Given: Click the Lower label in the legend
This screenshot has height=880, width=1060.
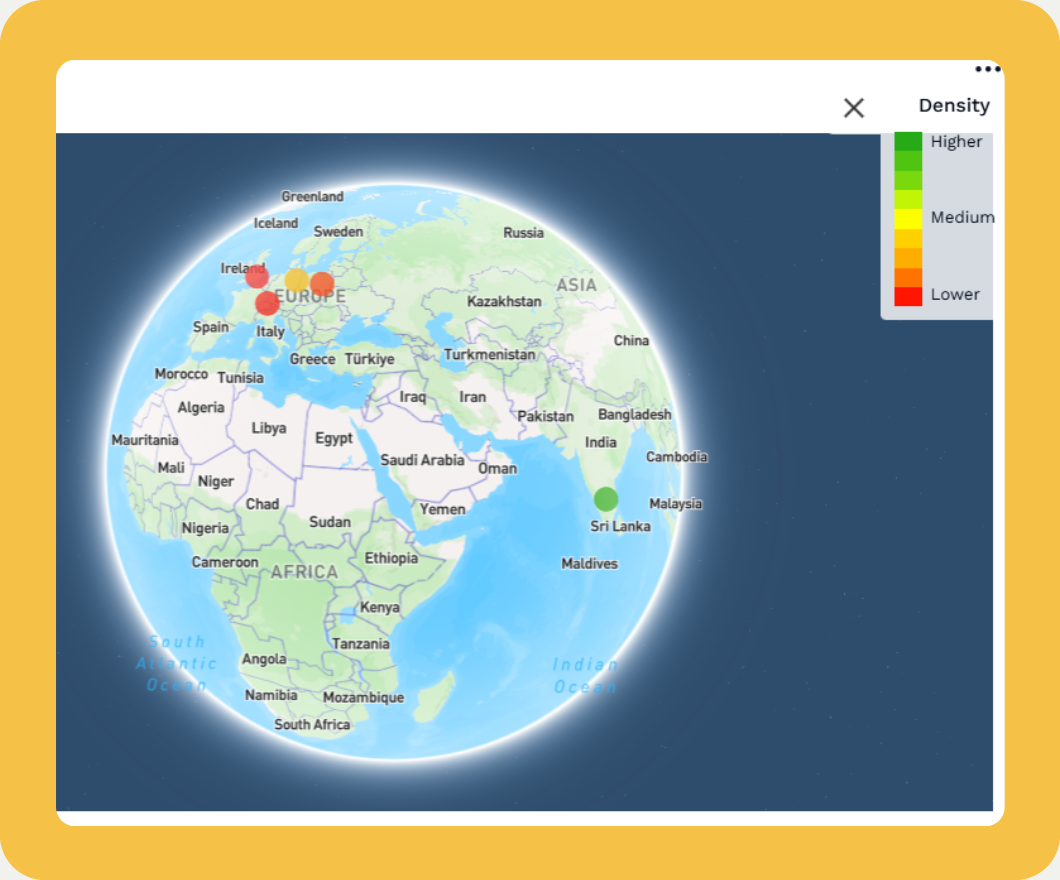Looking at the screenshot, I should click(955, 294).
